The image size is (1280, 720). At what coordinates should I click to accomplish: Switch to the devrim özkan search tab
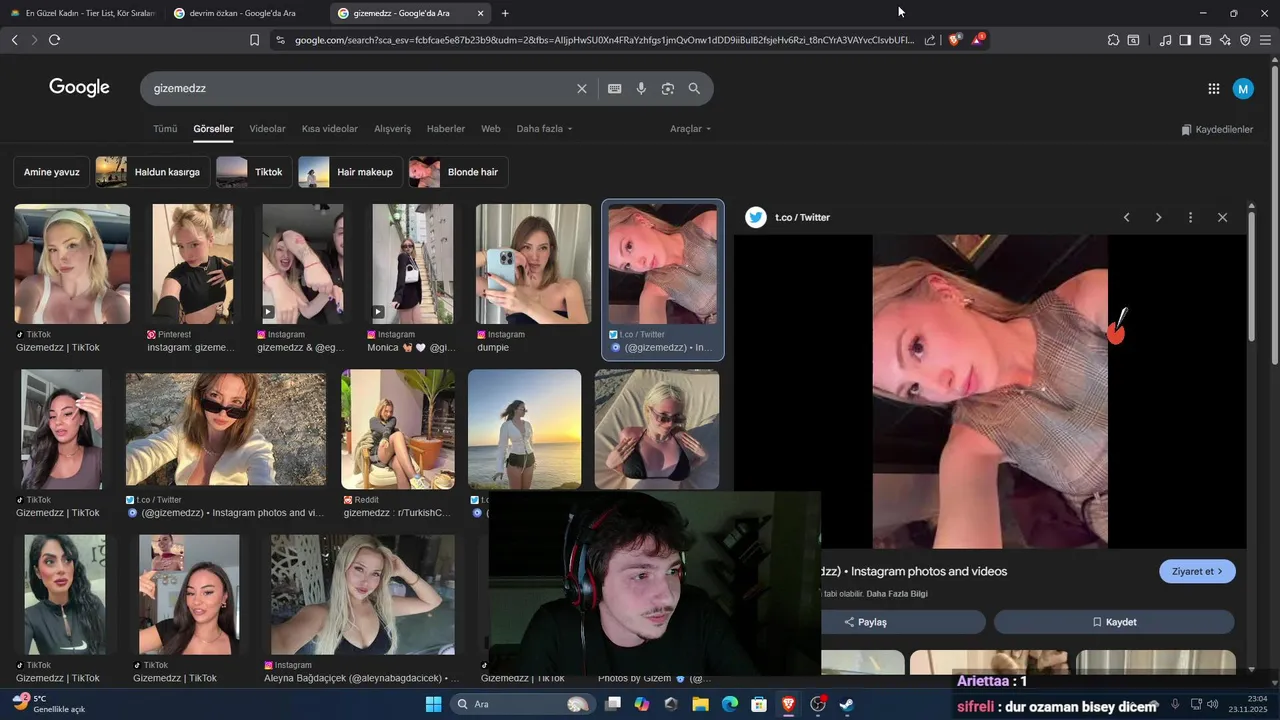coord(242,13)
